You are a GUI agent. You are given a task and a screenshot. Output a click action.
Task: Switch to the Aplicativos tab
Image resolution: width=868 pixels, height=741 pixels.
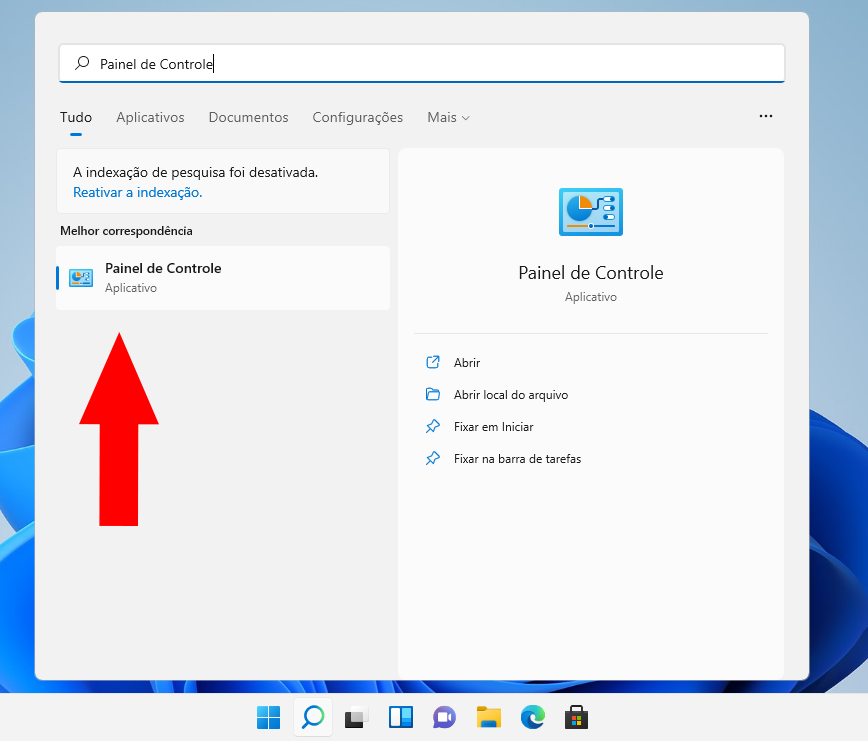click(x=150, y=117)
